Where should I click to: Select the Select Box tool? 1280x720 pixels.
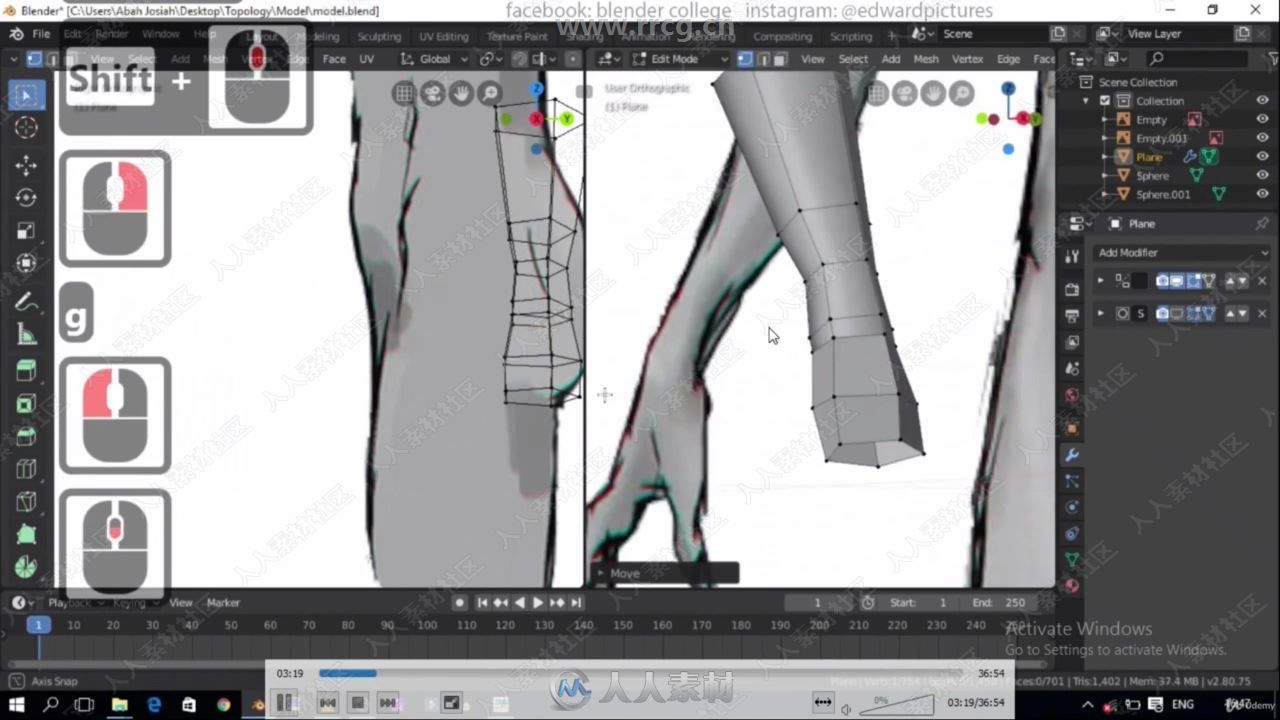pyautogui.click(x=26, y=96)
